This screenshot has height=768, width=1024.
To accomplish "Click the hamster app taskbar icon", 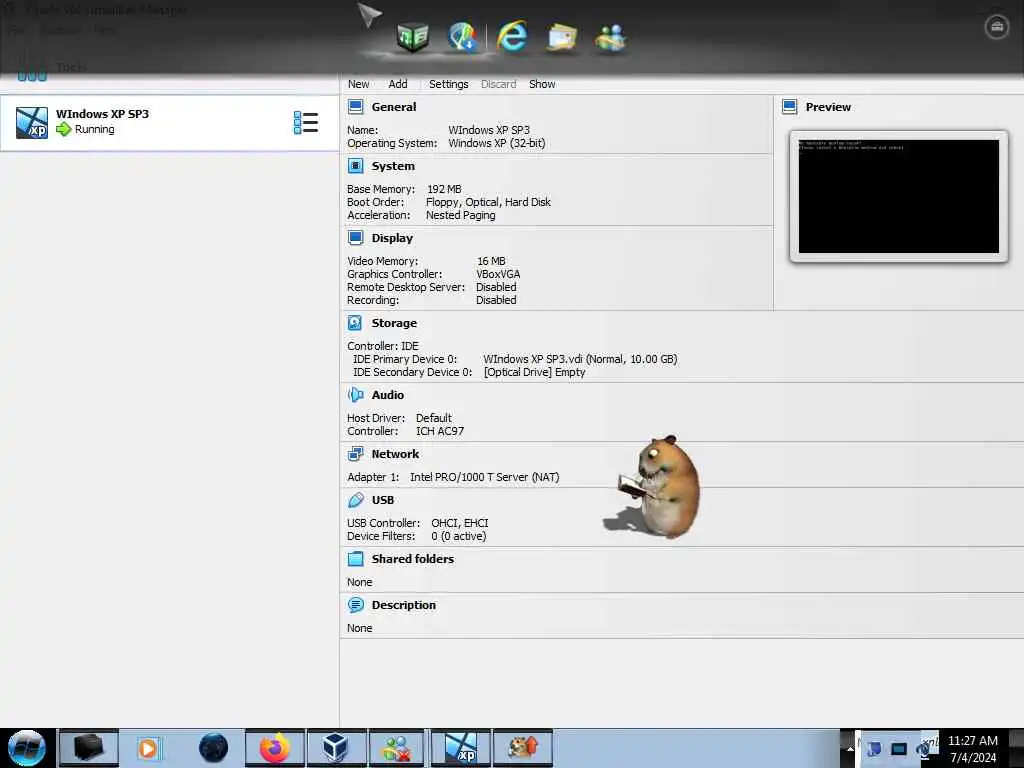I will point(522,748).
